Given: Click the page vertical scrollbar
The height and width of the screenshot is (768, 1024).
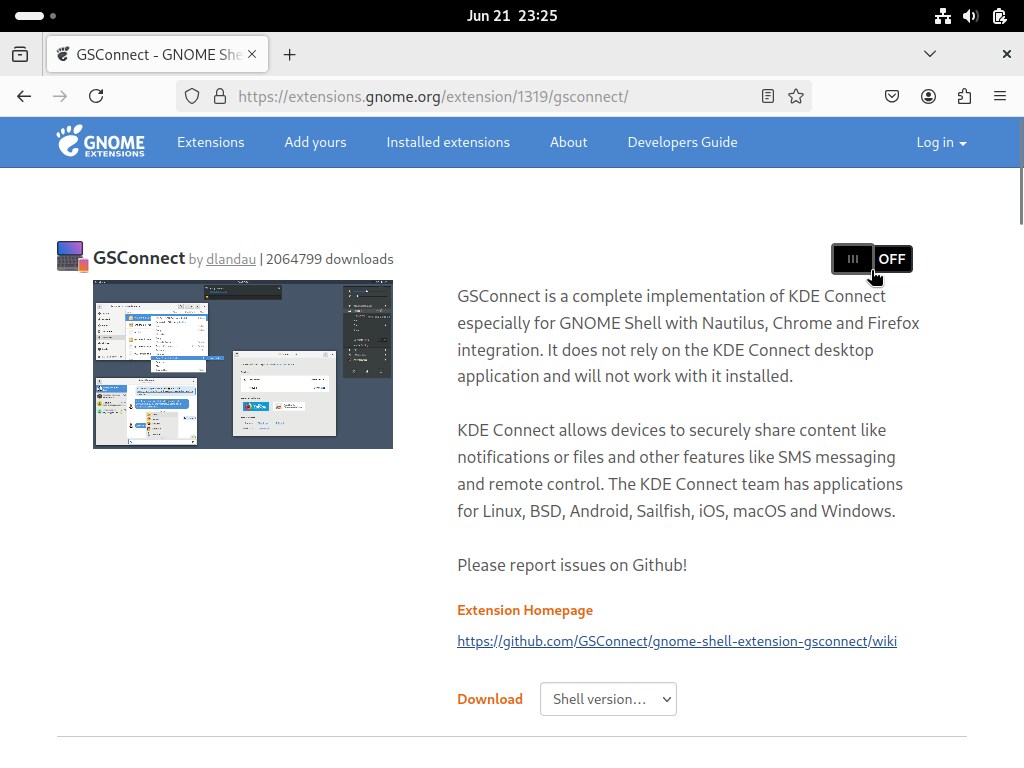Looking at the screenshot, I should 1020,173.
